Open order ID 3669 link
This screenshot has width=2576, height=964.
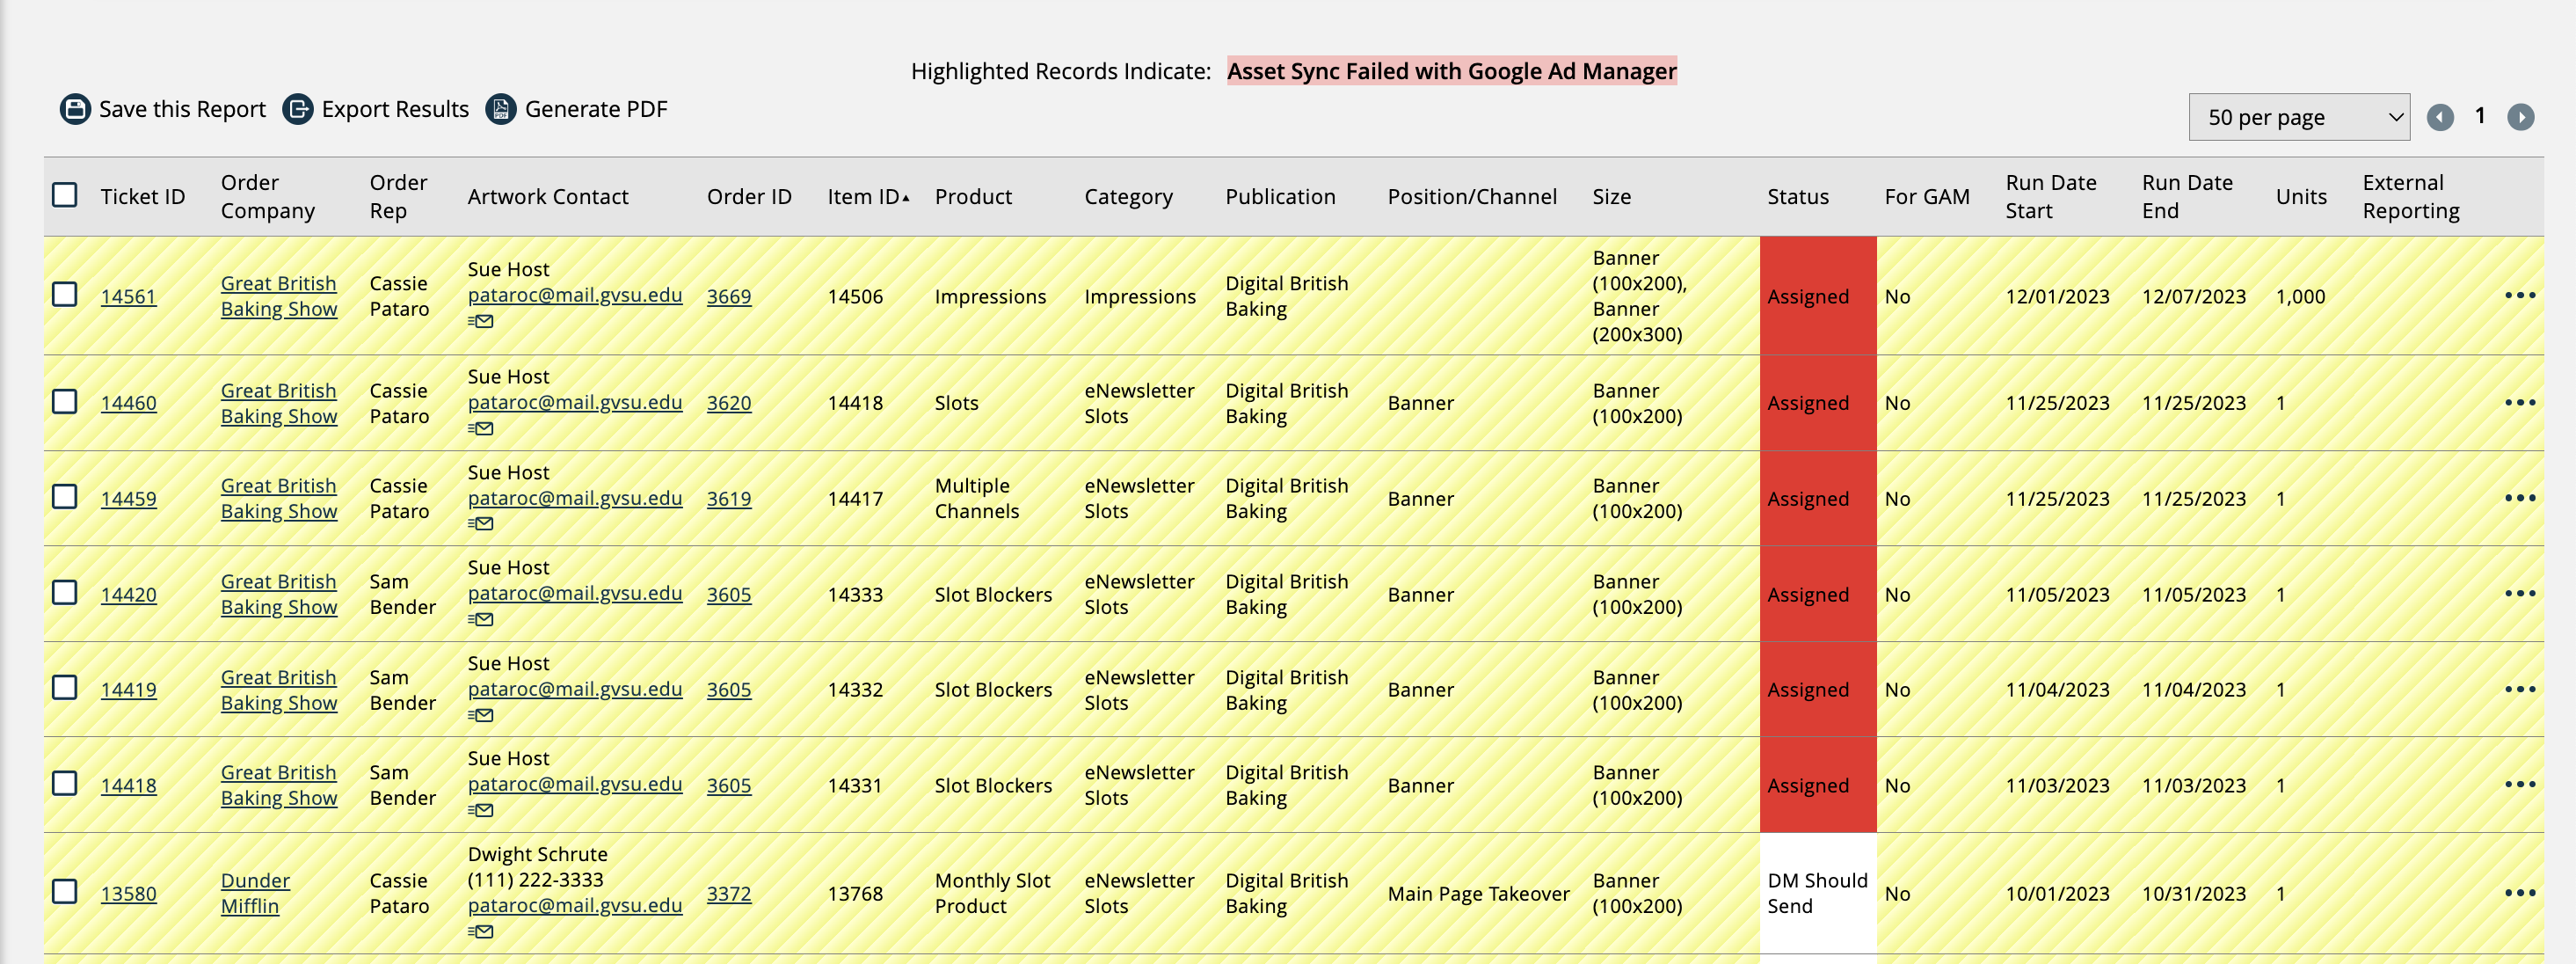[x=728, y=297]
